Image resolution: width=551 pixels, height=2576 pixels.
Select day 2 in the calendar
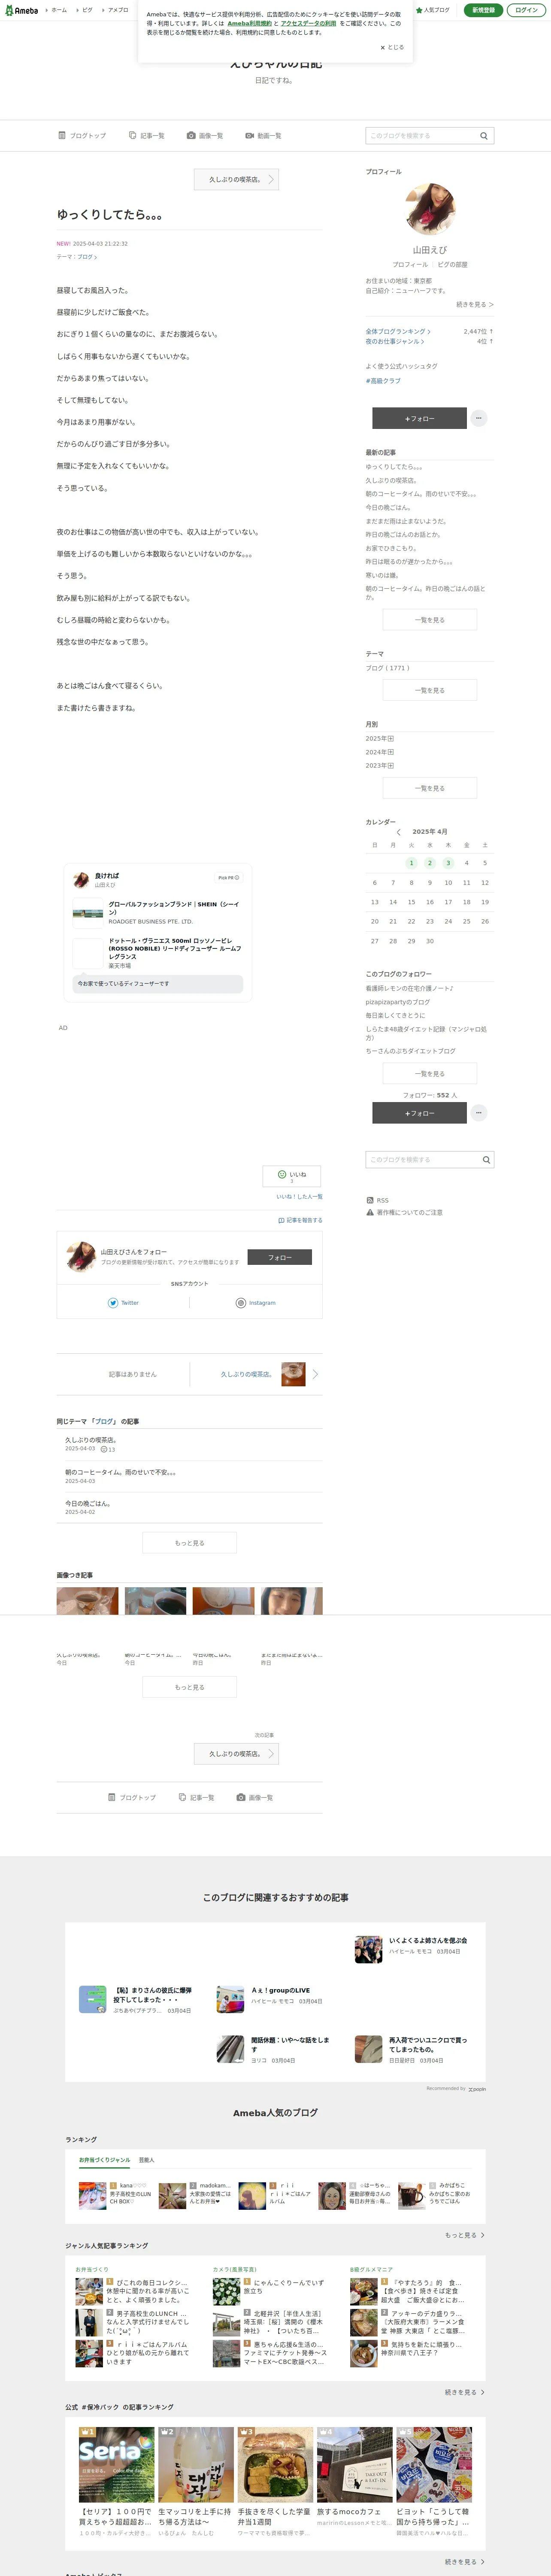(430, 863)
